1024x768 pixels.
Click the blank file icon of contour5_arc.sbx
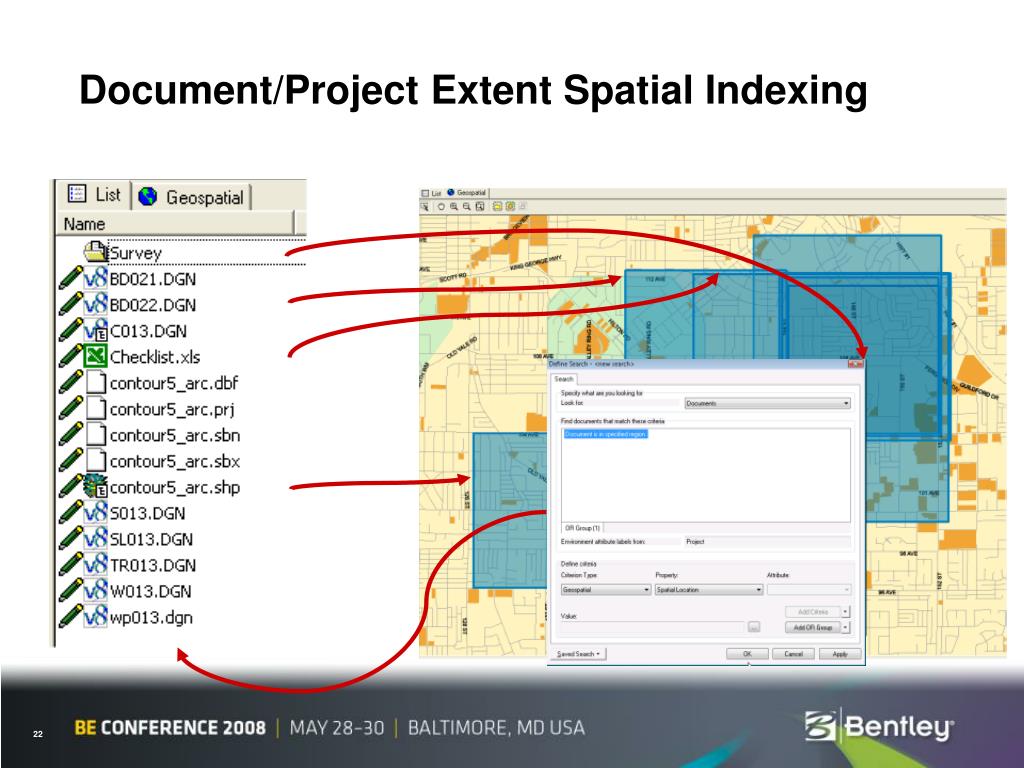pos(95,461)
